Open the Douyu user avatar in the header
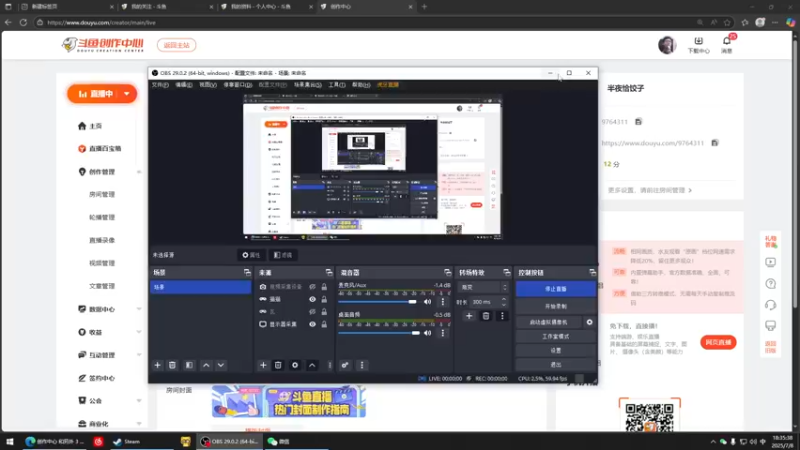The image size is (800, 450). point(667,45)
